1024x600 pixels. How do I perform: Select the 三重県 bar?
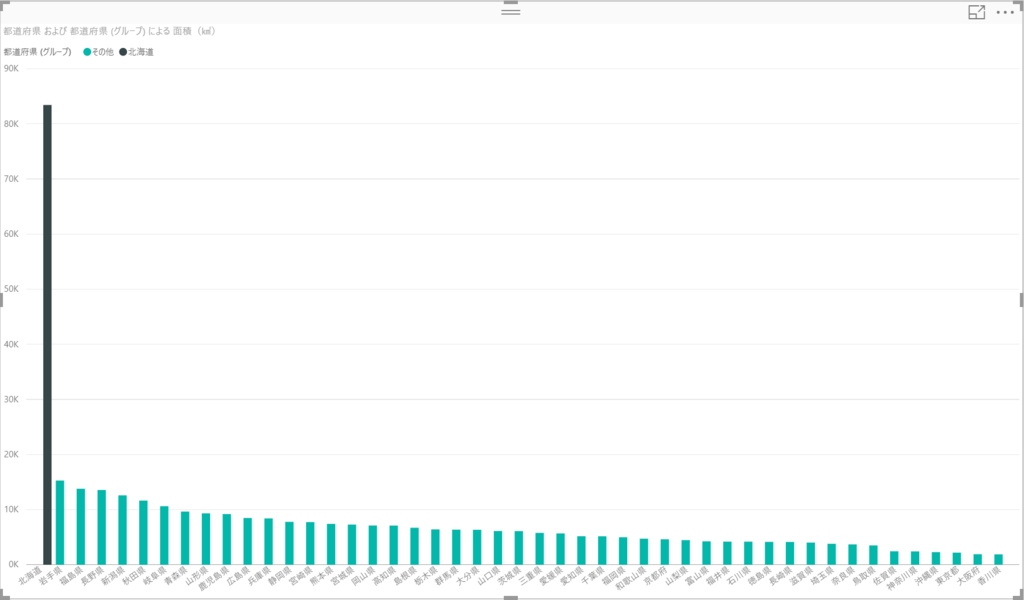(x=539, y=548)
